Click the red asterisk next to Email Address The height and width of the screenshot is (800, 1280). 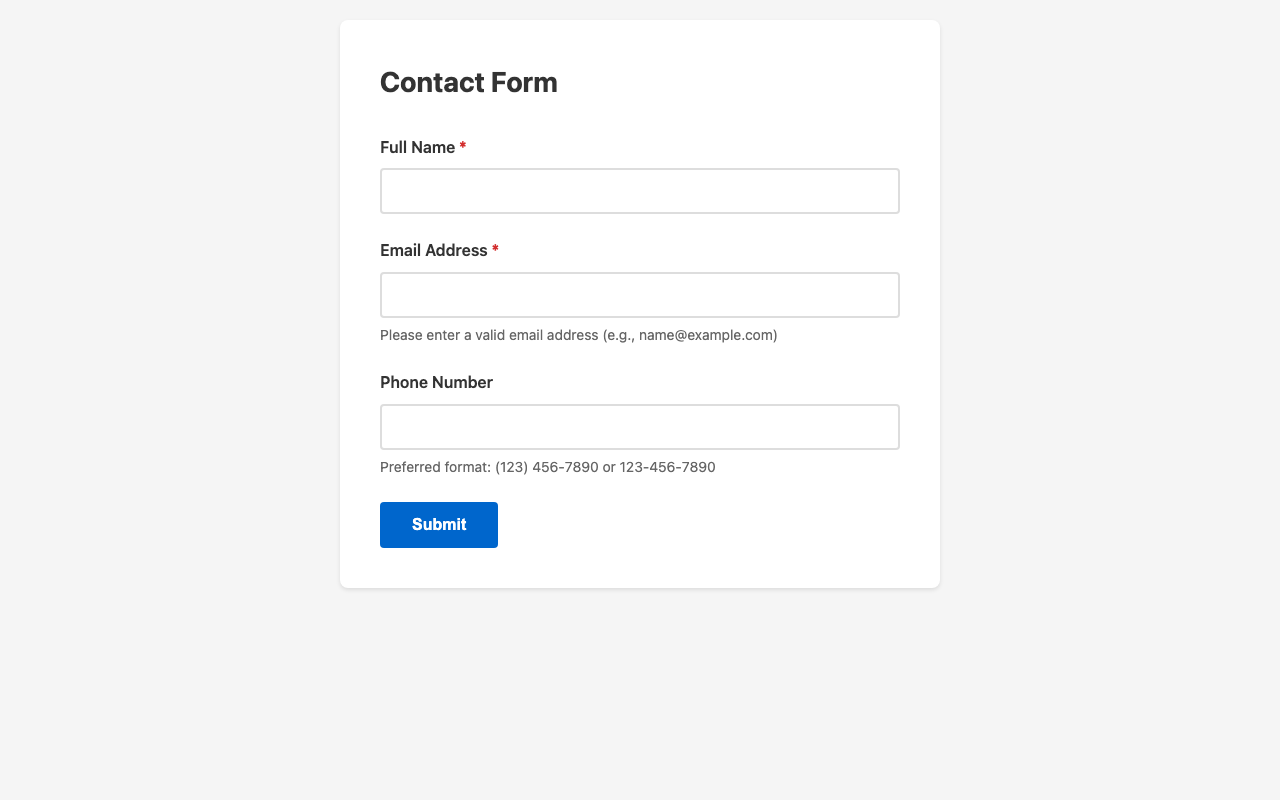click(494, 249)
